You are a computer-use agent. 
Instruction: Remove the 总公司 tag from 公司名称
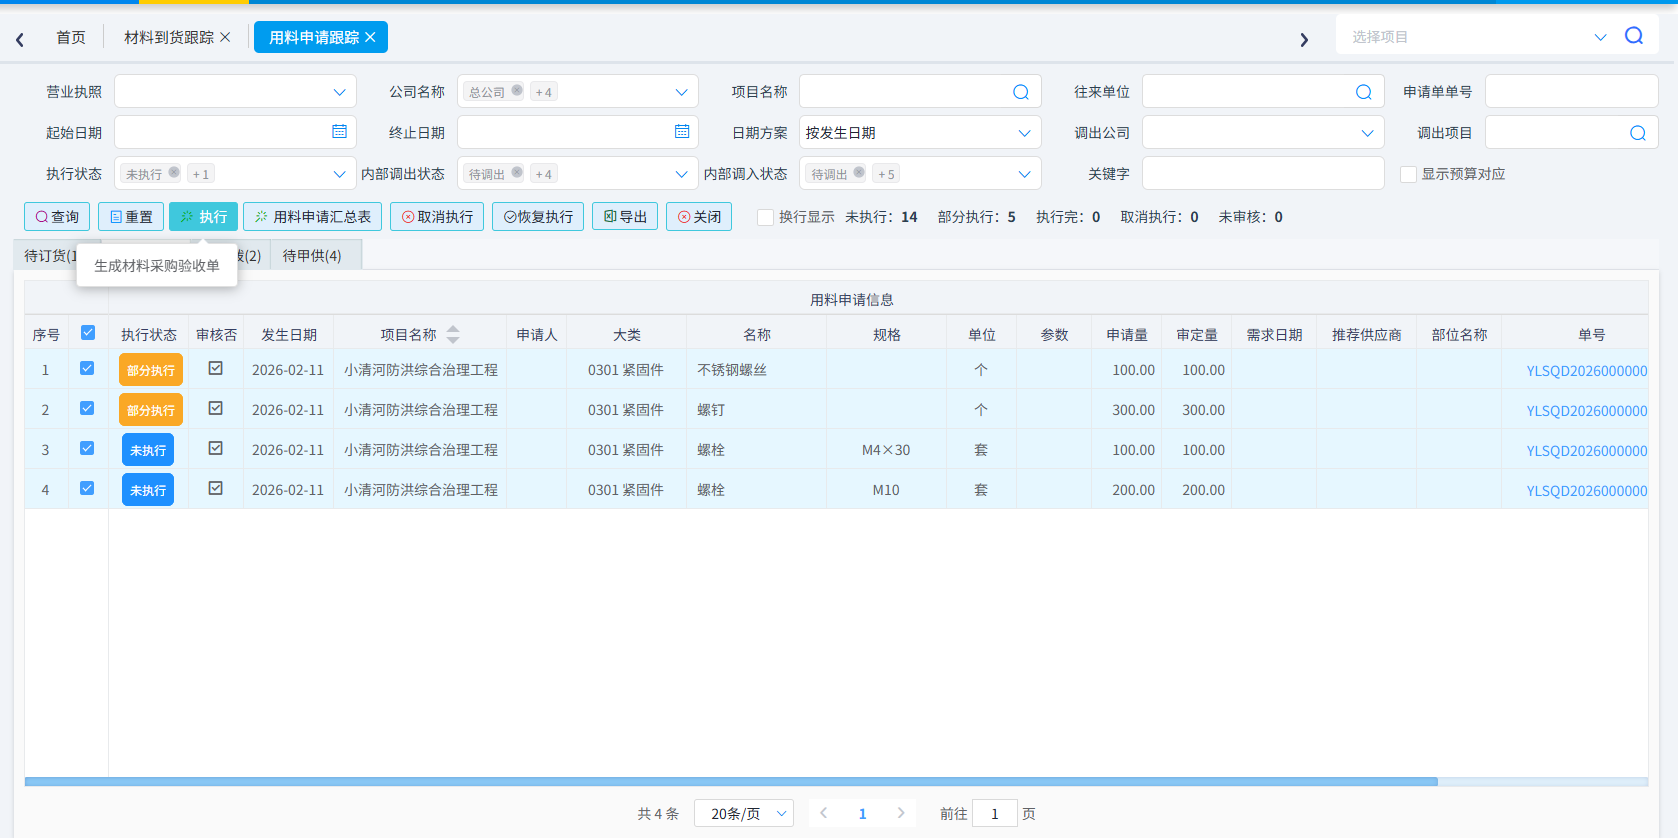tap(517, 90)
